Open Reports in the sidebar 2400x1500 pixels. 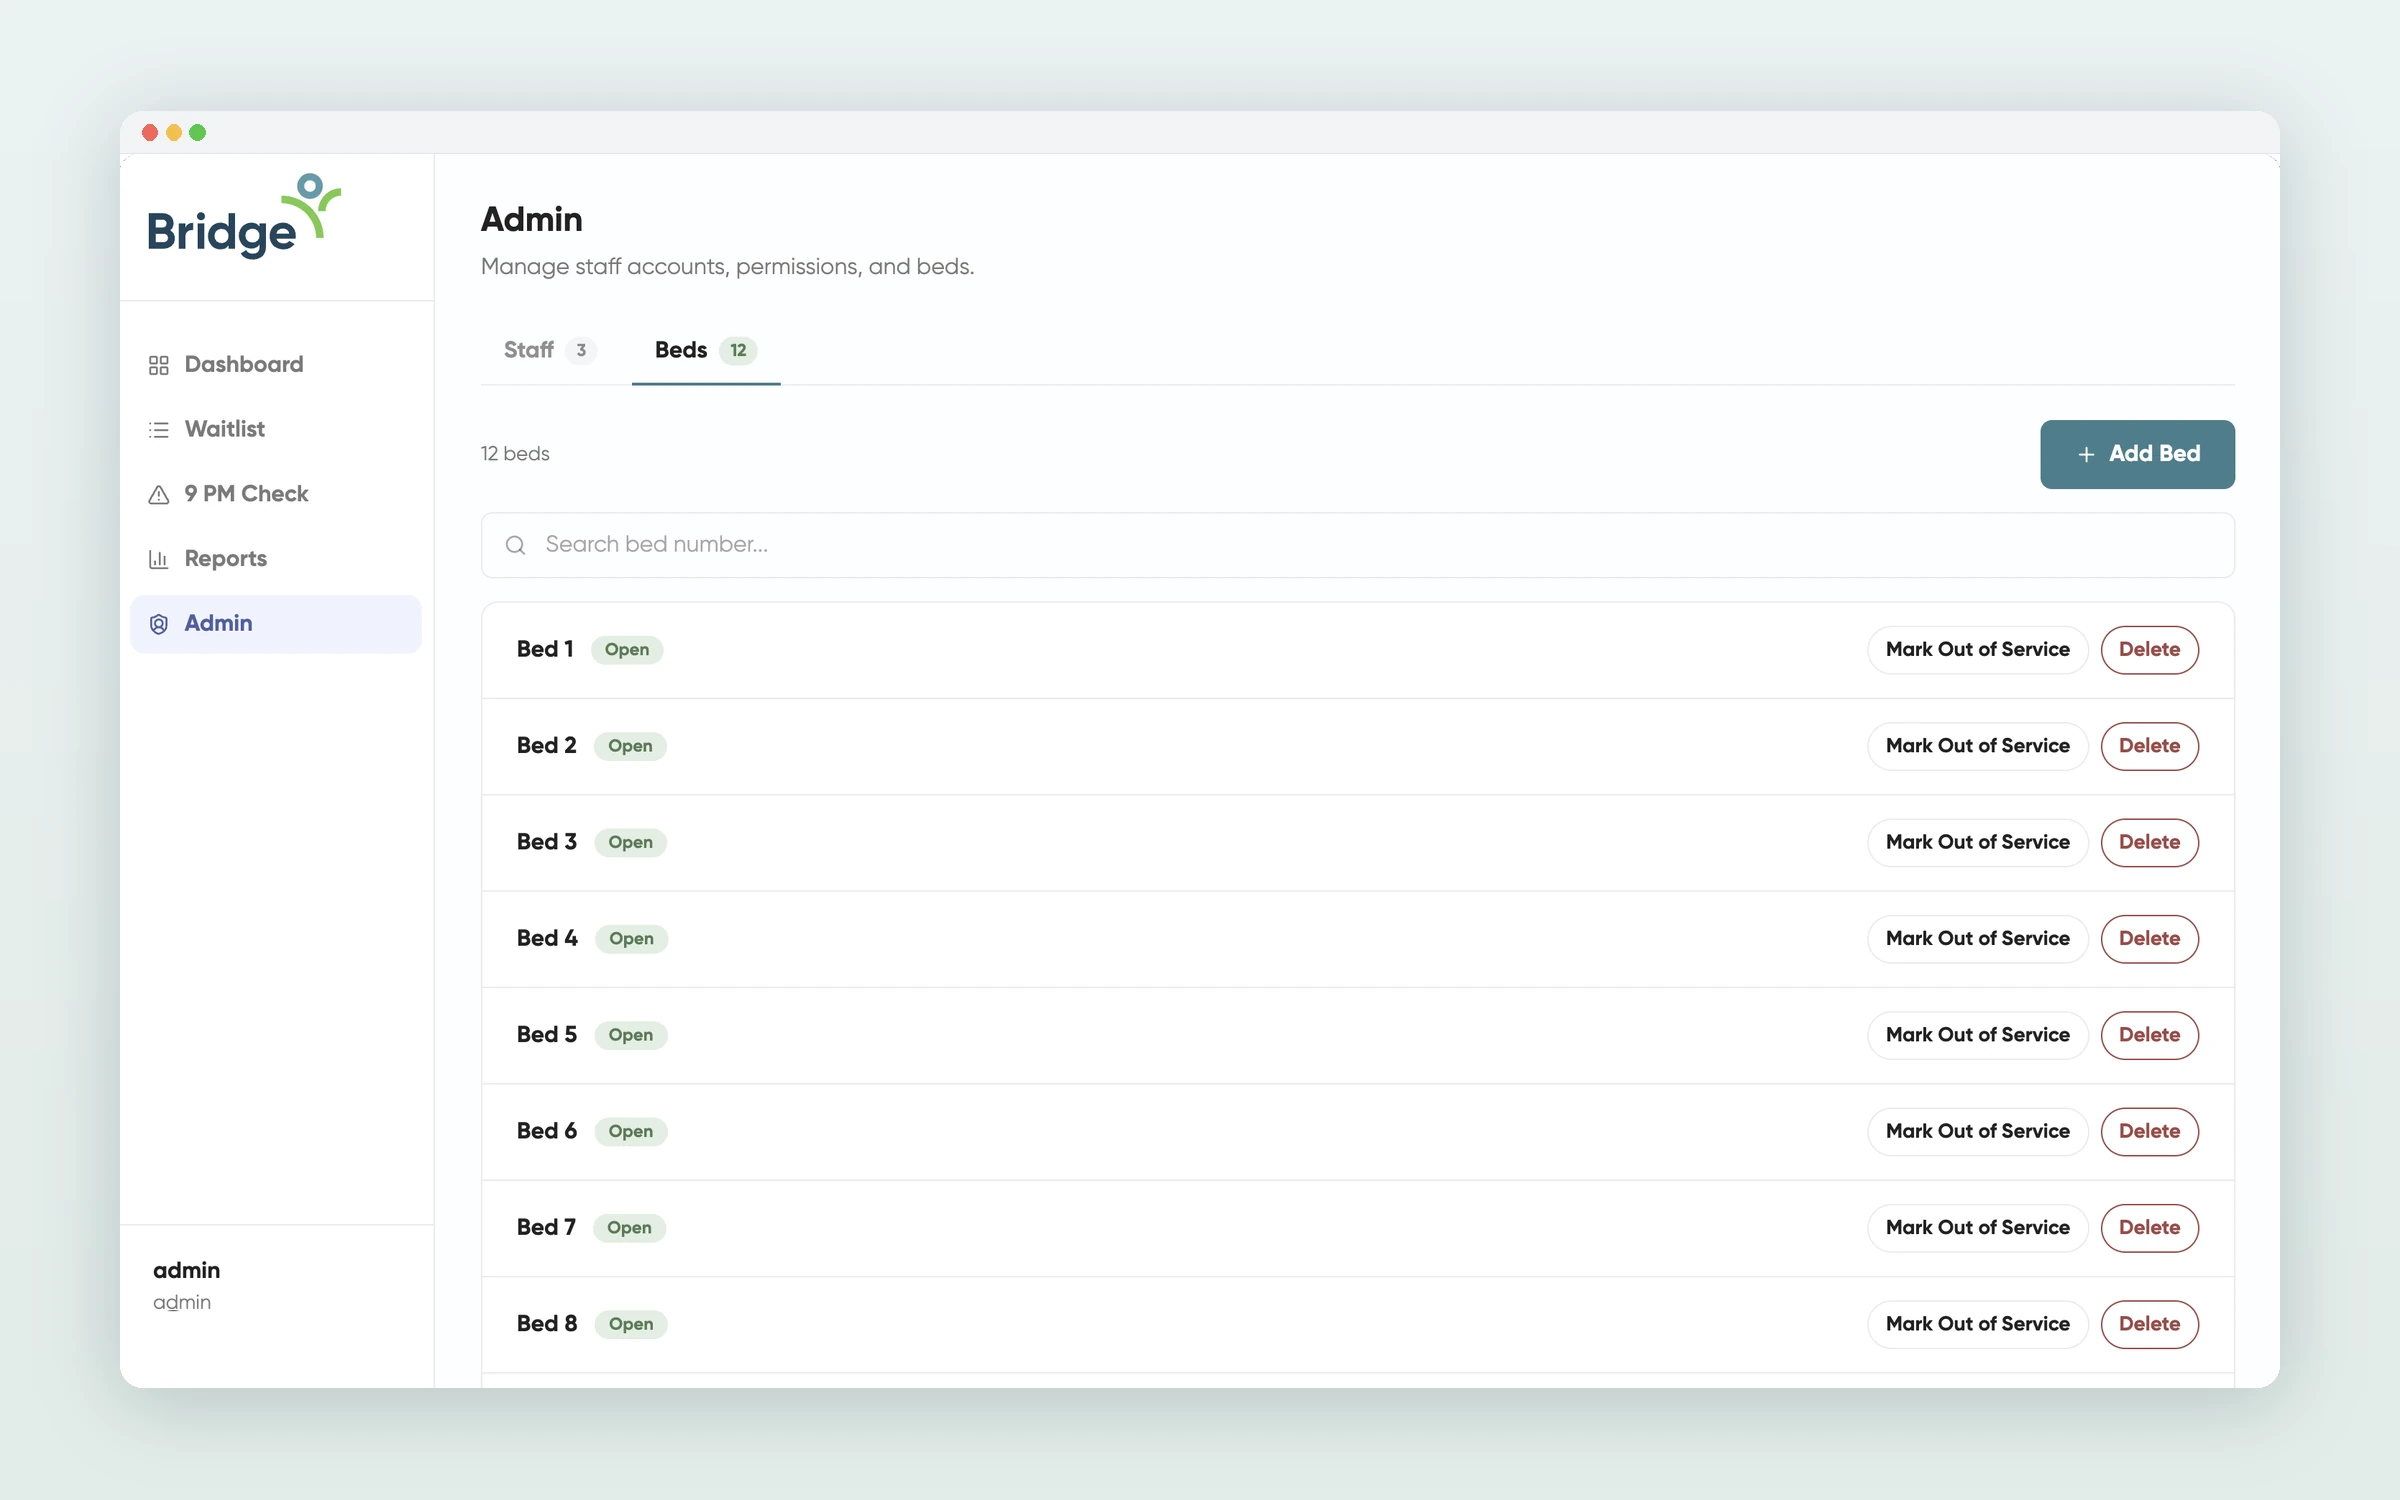[x=276, y=559]
